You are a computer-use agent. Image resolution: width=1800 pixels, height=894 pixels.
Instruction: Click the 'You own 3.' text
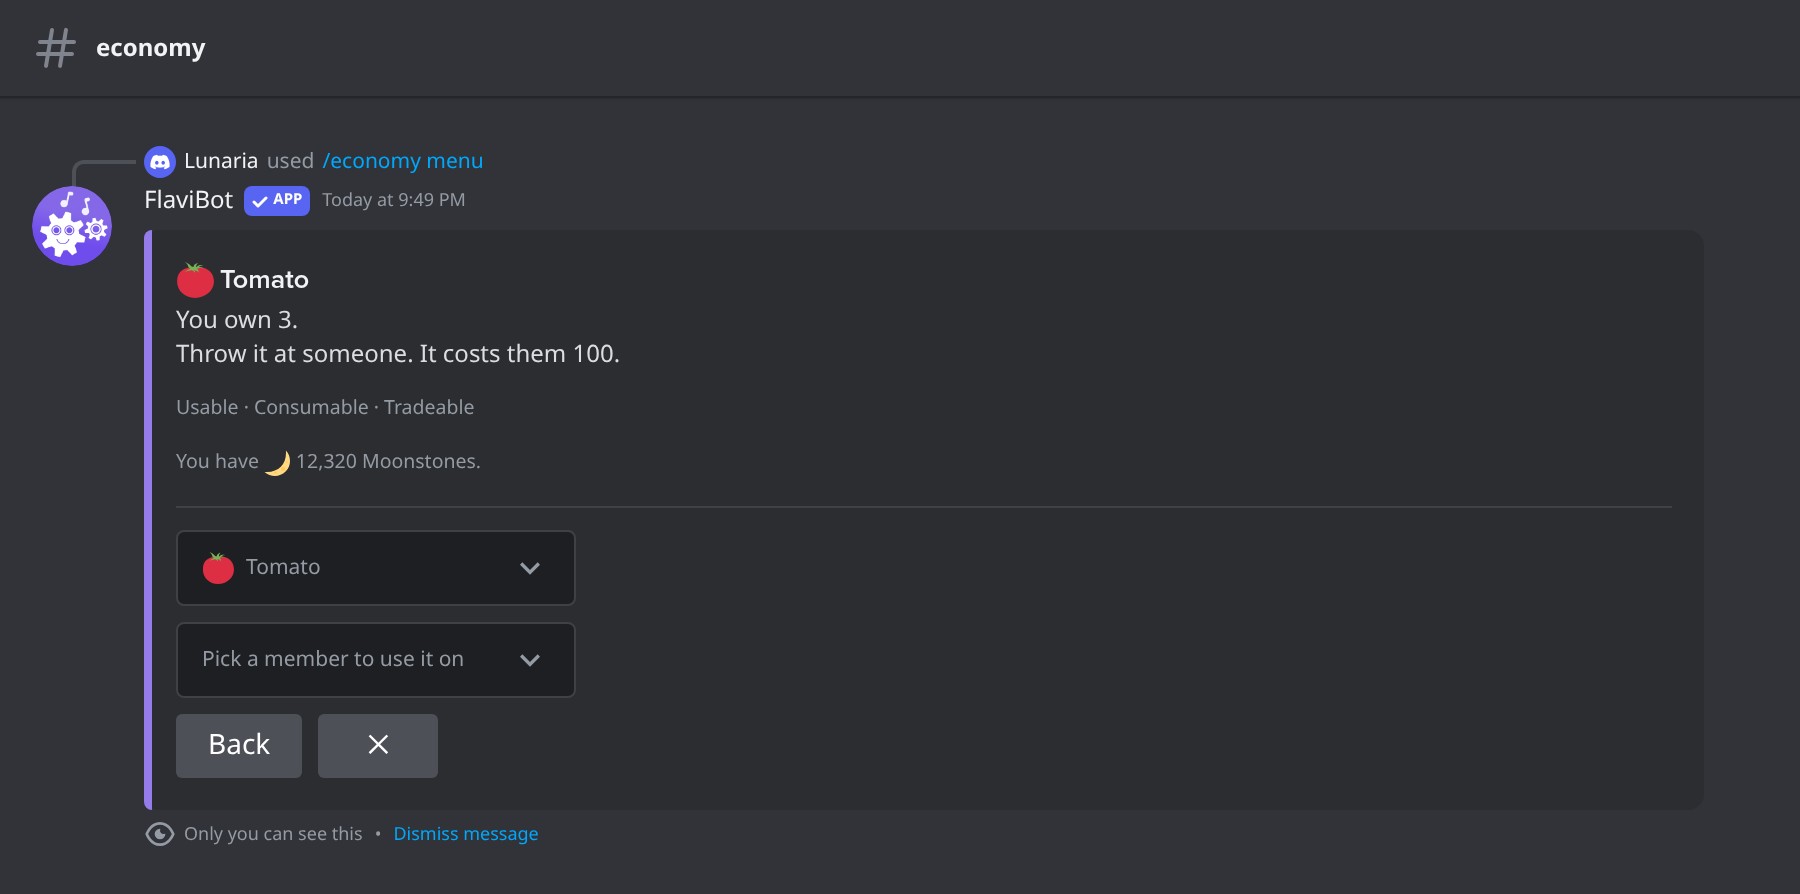coord(237,320)
